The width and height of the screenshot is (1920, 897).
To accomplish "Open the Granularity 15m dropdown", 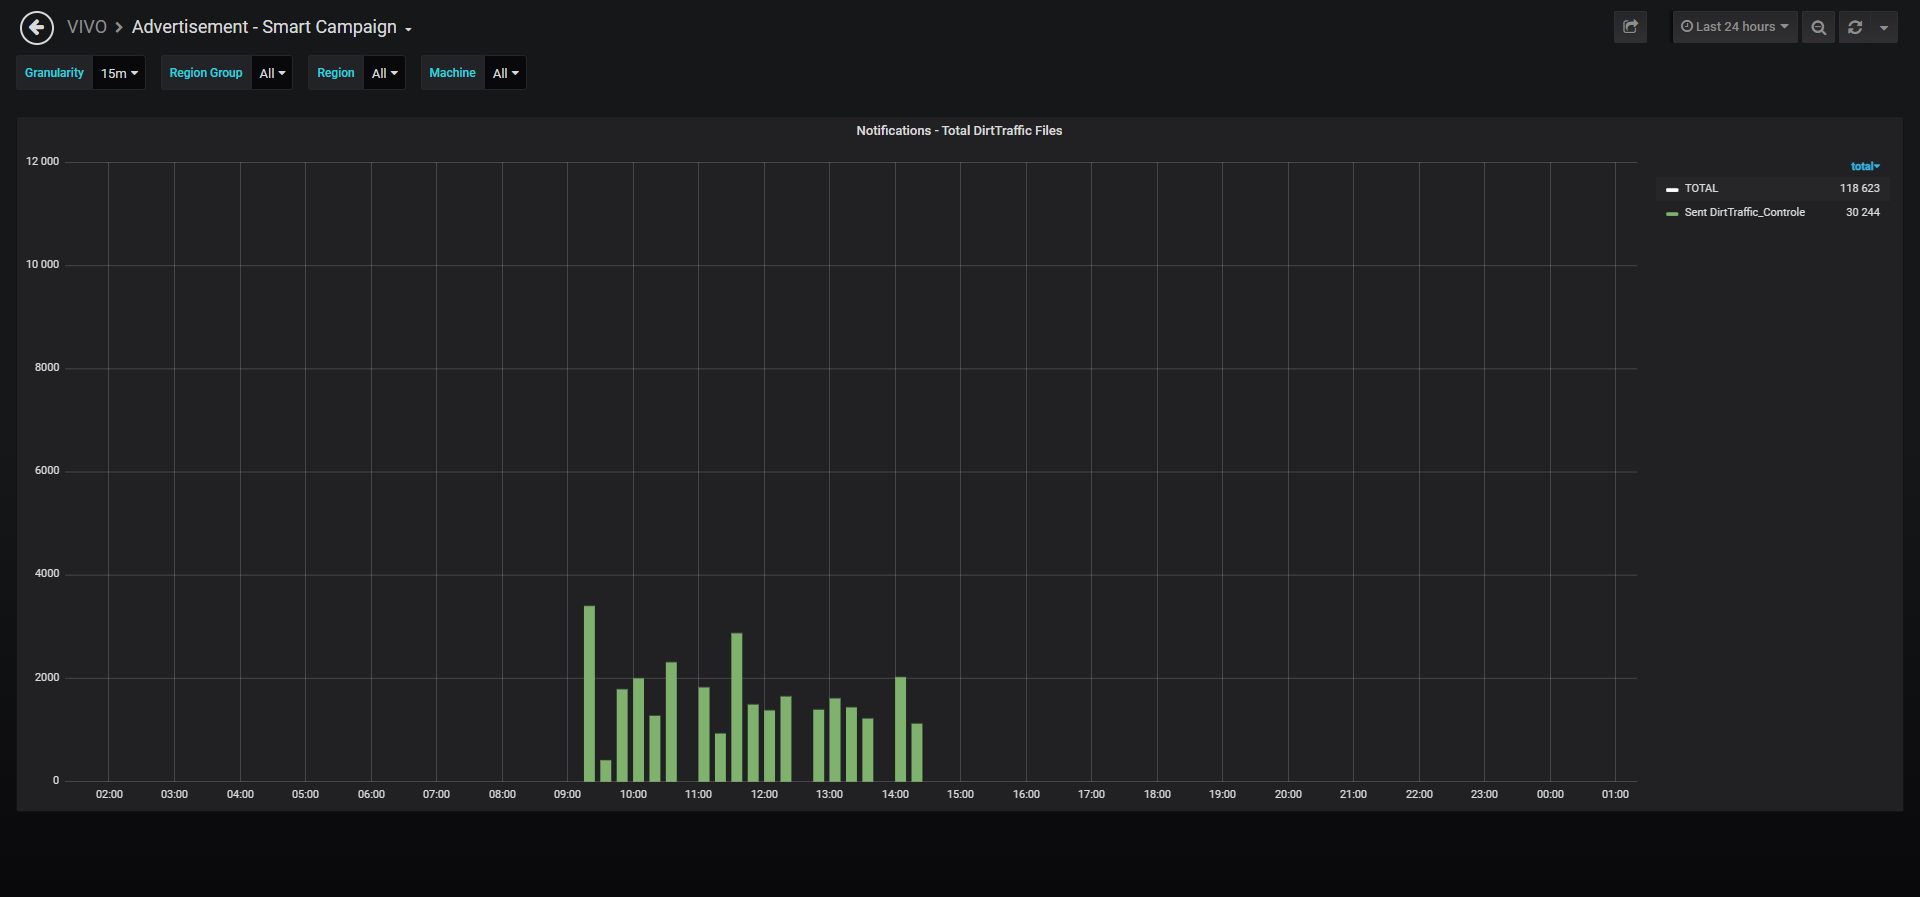I will pos(119,73).
